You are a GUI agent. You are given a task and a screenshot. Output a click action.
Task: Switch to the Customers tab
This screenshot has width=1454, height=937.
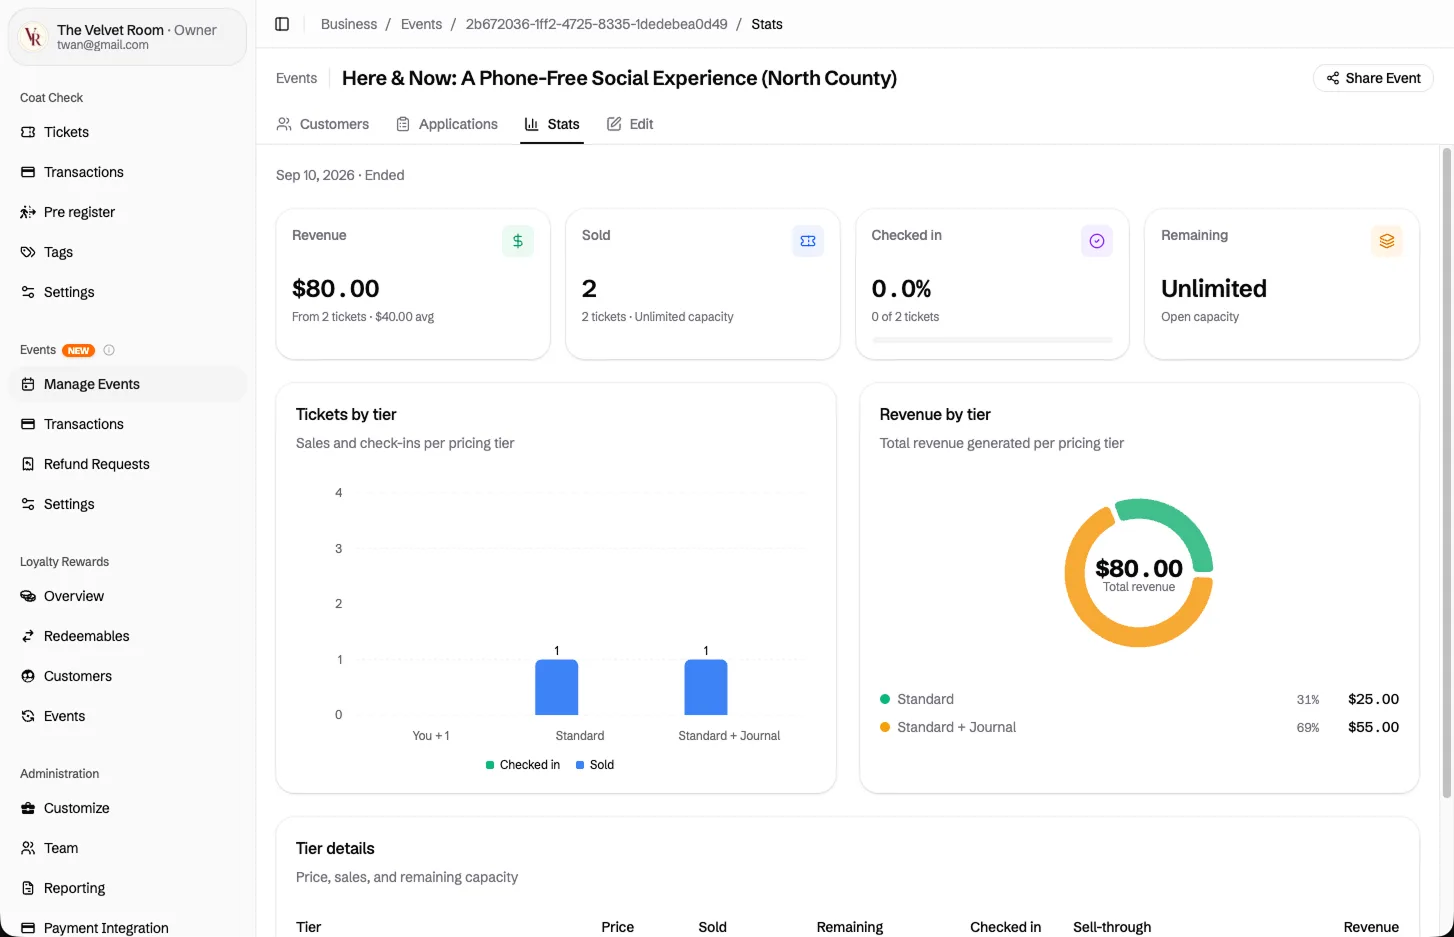323,124
